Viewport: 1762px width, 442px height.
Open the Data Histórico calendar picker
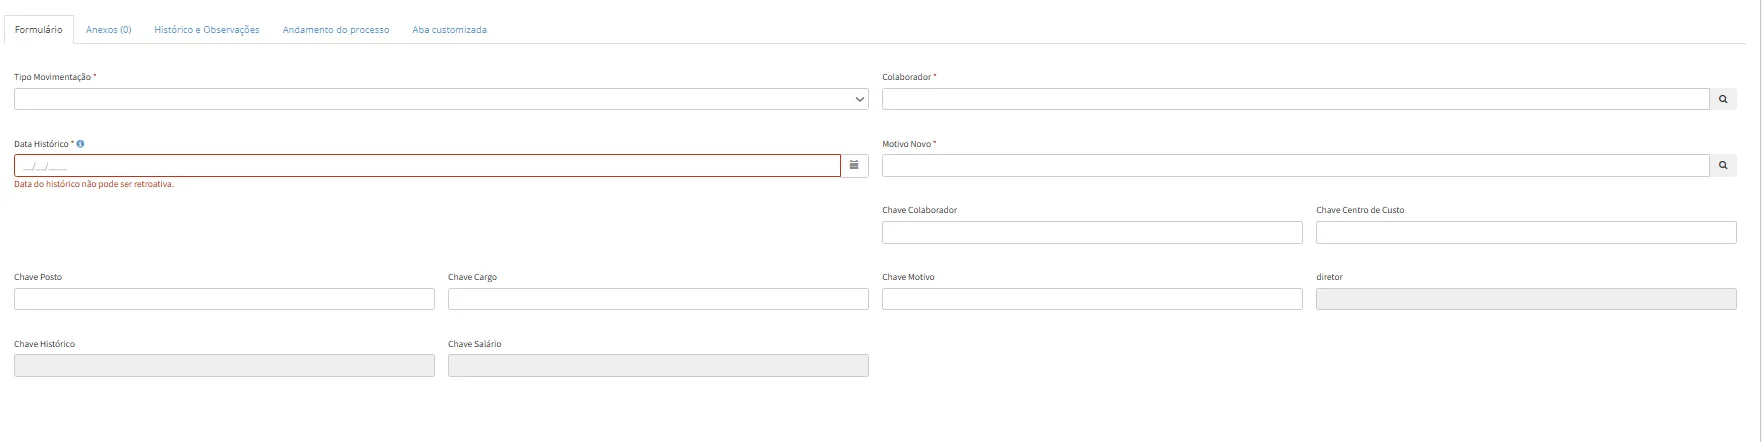854,166
